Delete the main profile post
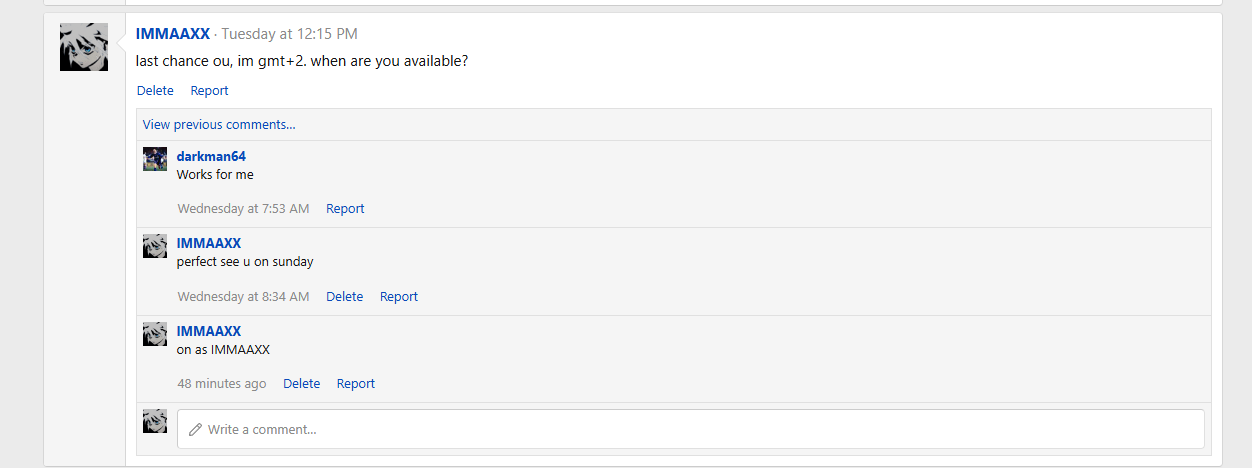Image resolution: width=1252 pixels, height=468 pixels. pyautogui.click(x=155, y=90)
